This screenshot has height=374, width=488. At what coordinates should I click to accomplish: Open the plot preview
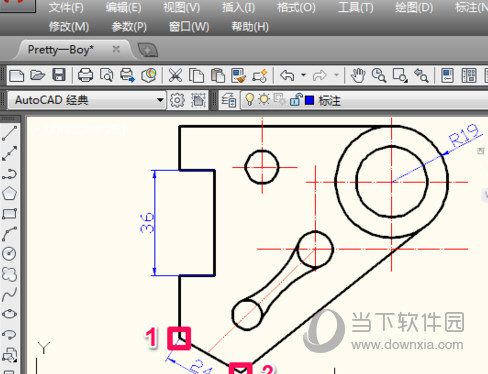106,75
